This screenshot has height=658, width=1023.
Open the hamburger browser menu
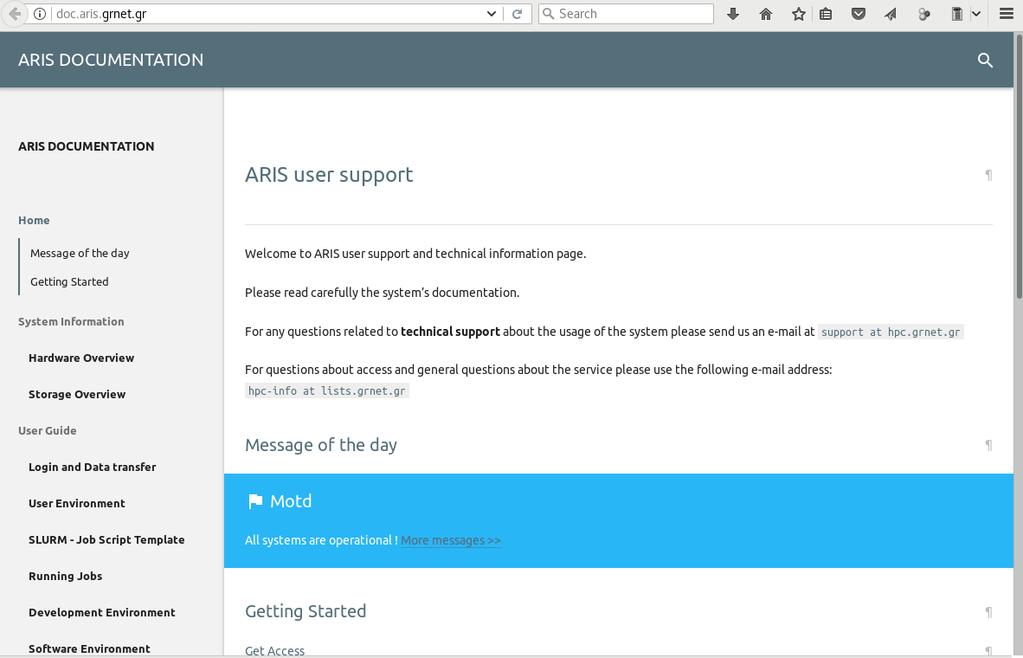point(1006,14)
